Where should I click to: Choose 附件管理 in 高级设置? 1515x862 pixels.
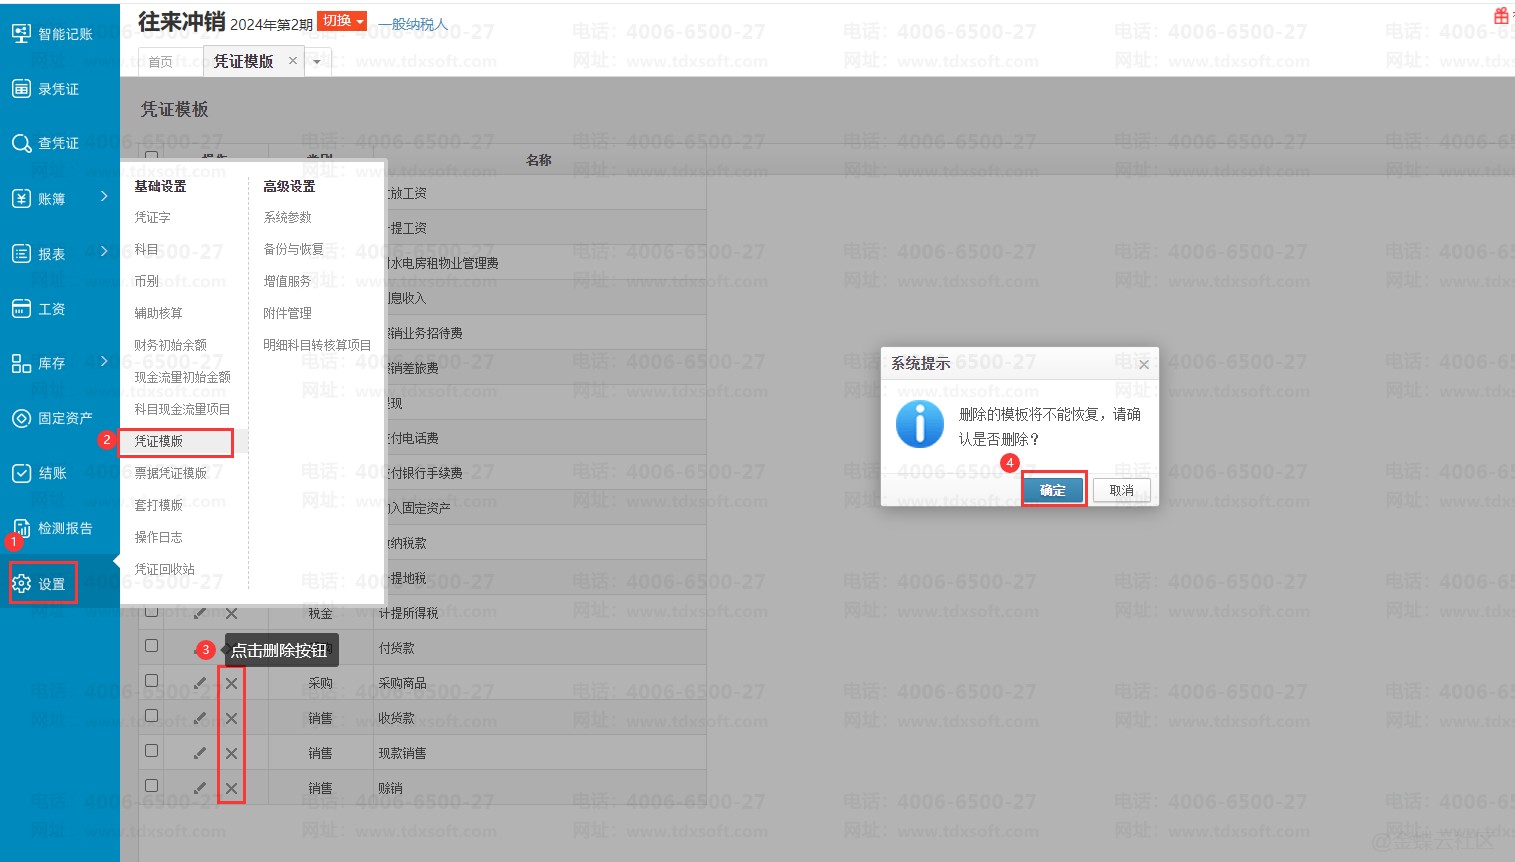(x=287, y=313)
